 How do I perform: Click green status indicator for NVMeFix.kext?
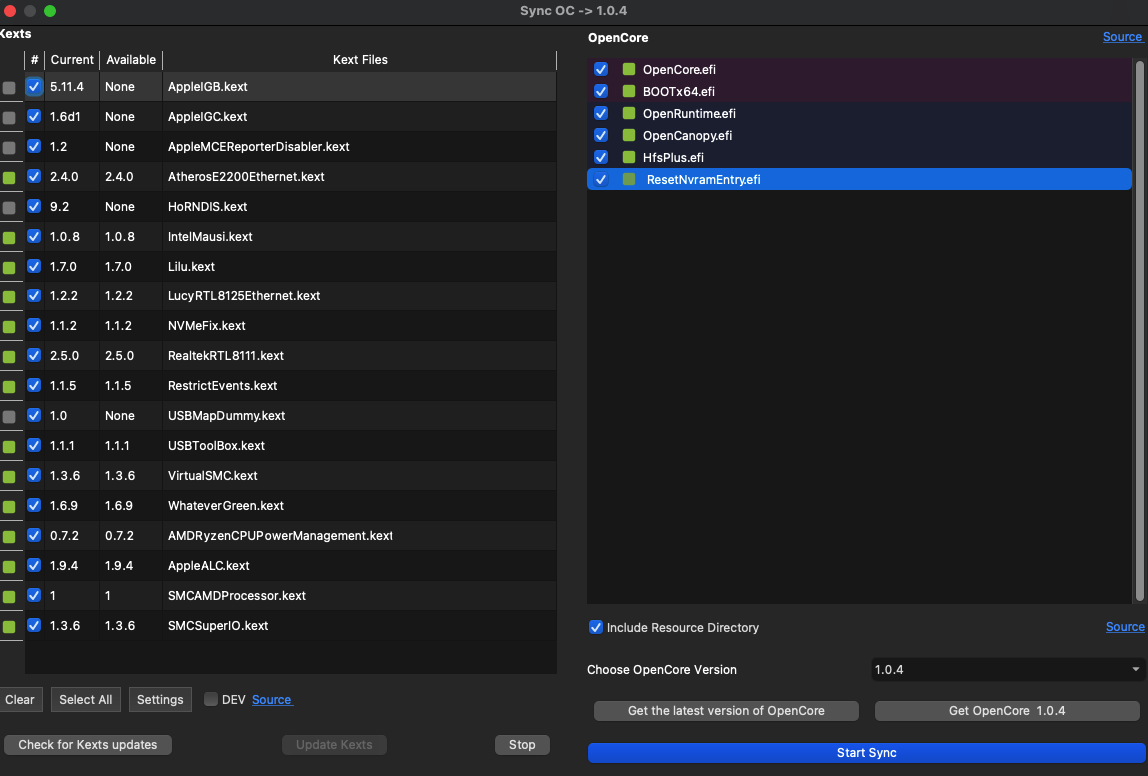click(9, 327)
